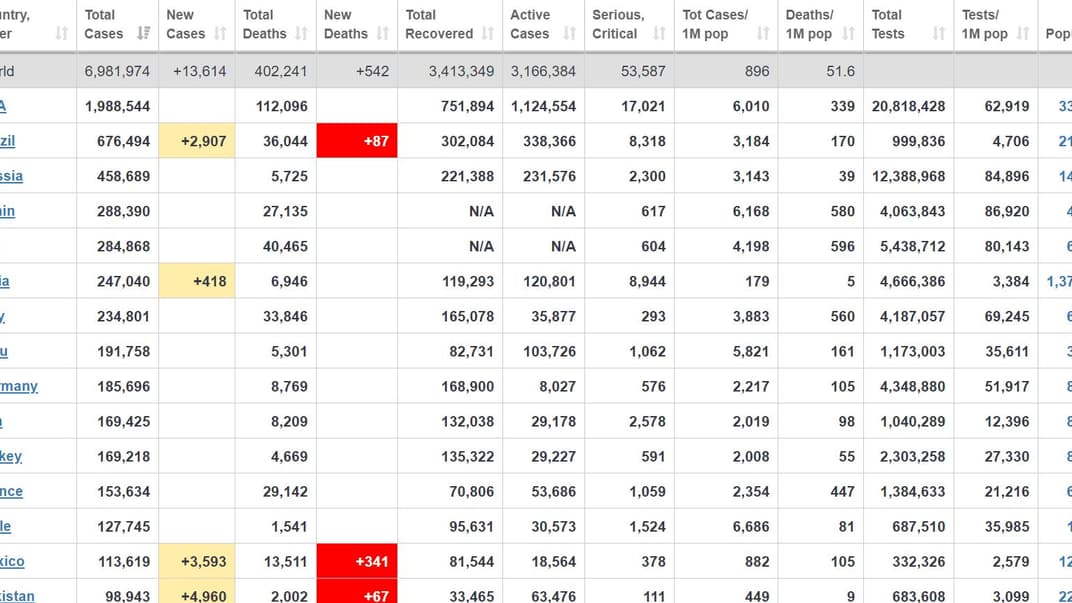1072x603 pixels.
Task: Open the Mexico country link
Action: (12, 561)
